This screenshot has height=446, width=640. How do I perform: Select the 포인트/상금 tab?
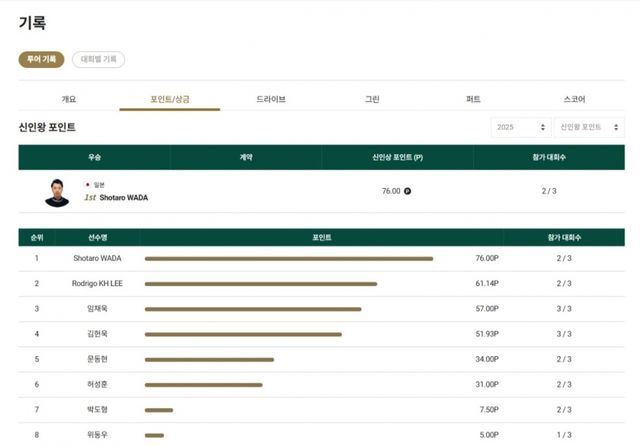pos(170,99)
